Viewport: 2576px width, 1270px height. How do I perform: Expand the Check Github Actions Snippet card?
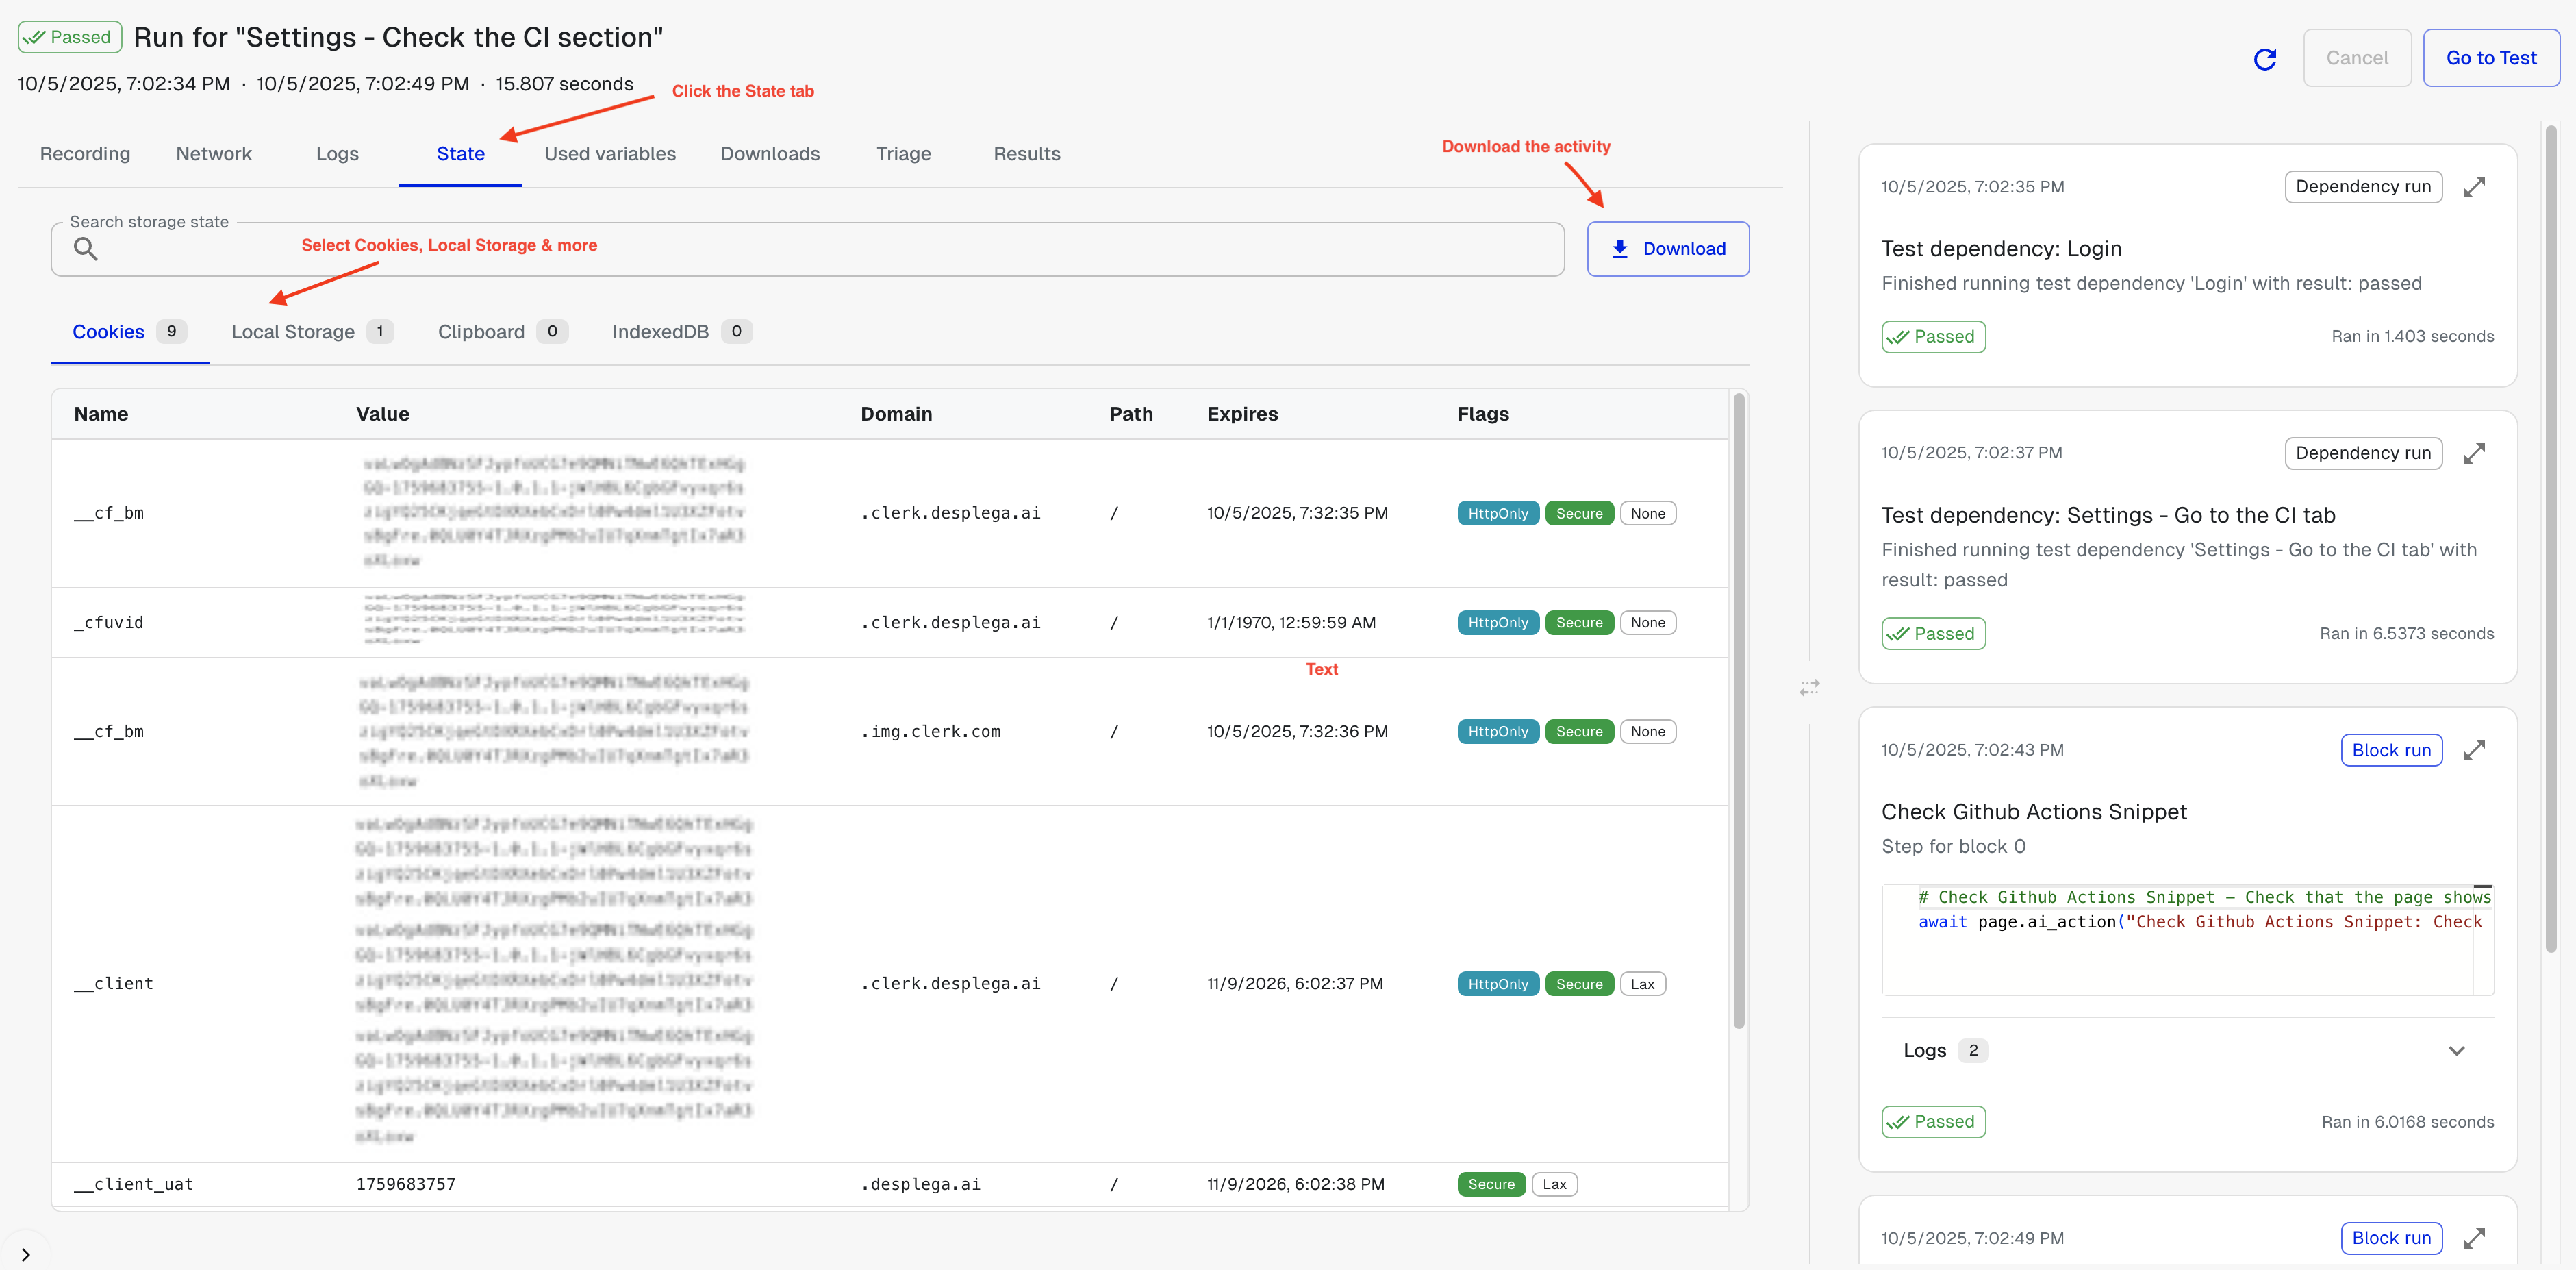click(x=2474, y=750)
